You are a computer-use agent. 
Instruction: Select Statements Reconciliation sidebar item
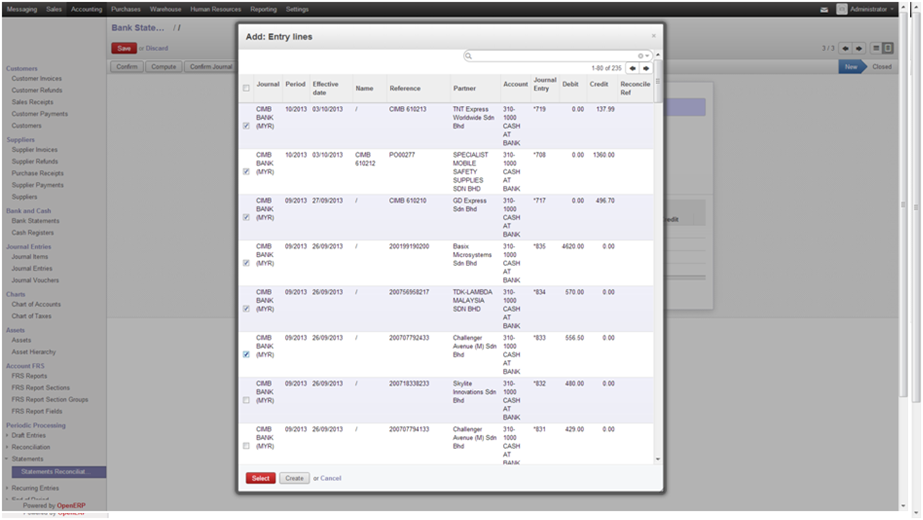[x=59, y=472]
